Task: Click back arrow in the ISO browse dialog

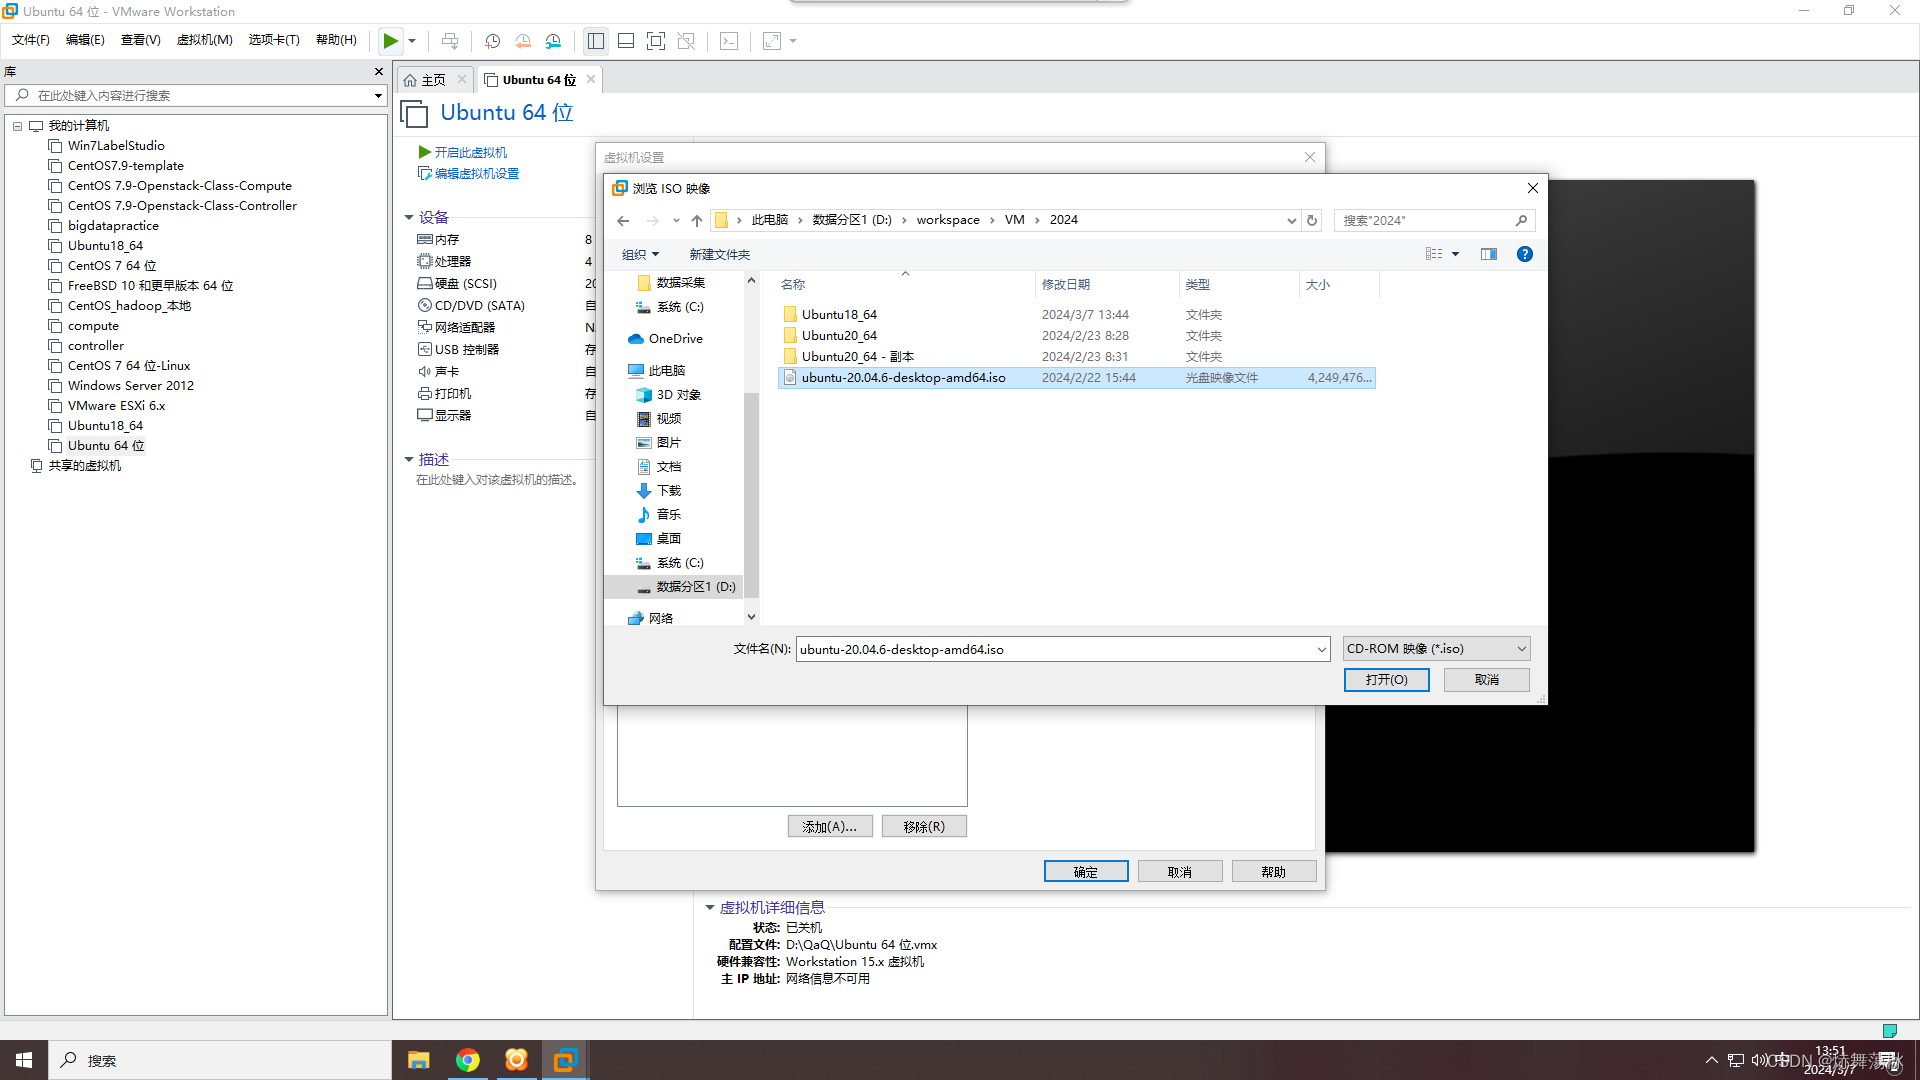Action: point(623,220)
